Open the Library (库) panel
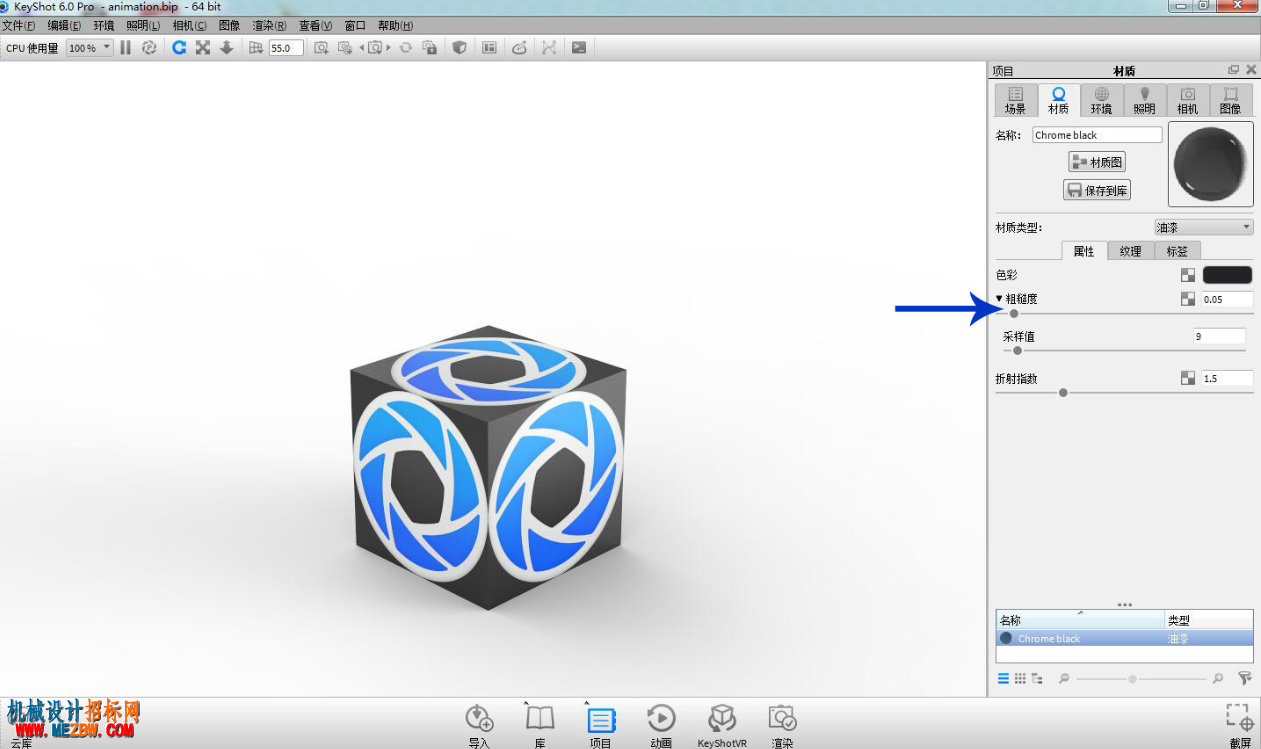Image resolution: width=1261 pixels, height=749 pixels. tap(540, 725)
